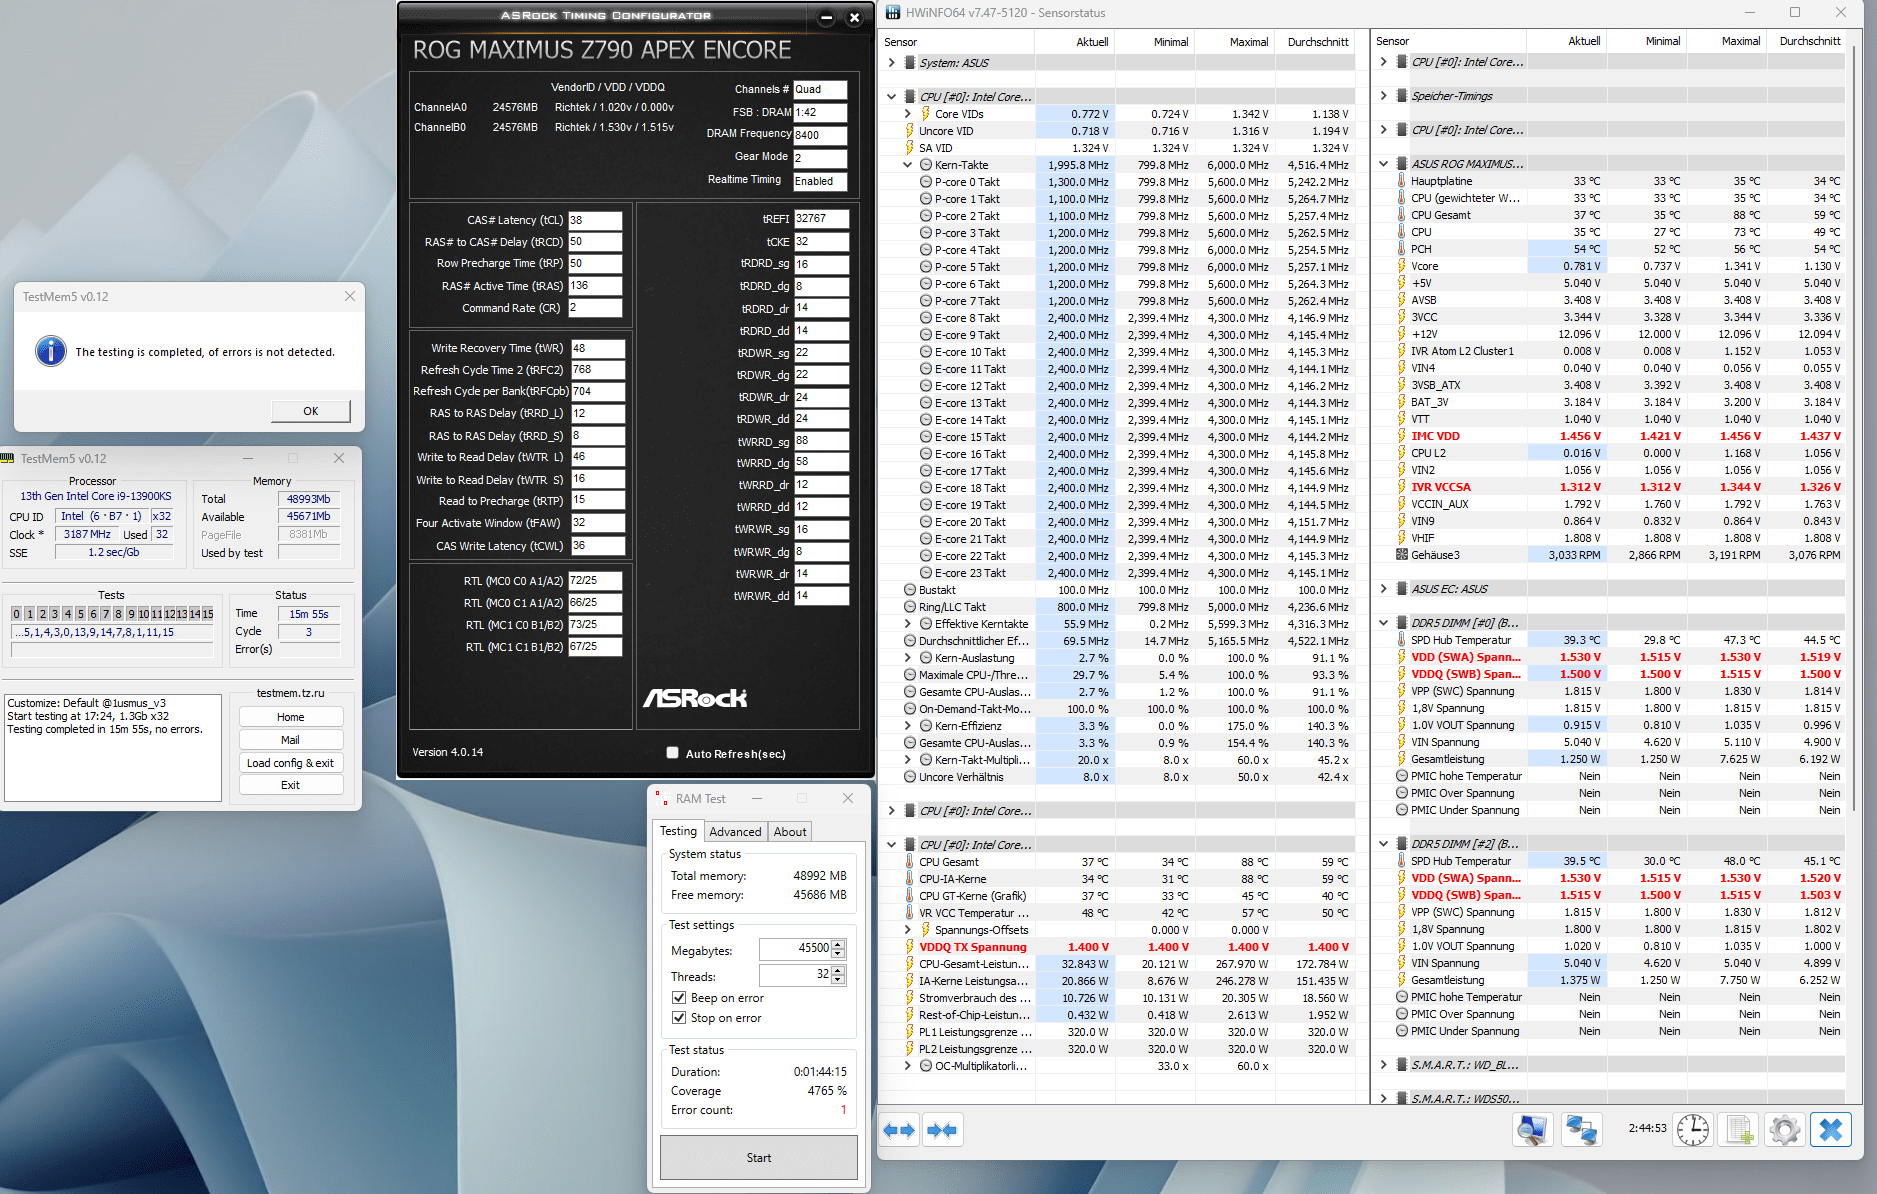Click the Aktuell column header in left sensor panel
The height and width of the screenshot is (1194, 1877).
pos(1074,42)
